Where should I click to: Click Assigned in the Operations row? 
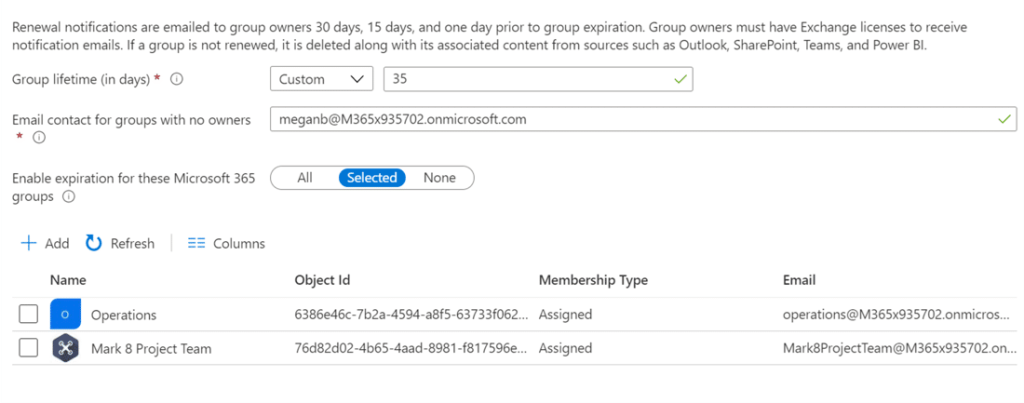[566, 315]
